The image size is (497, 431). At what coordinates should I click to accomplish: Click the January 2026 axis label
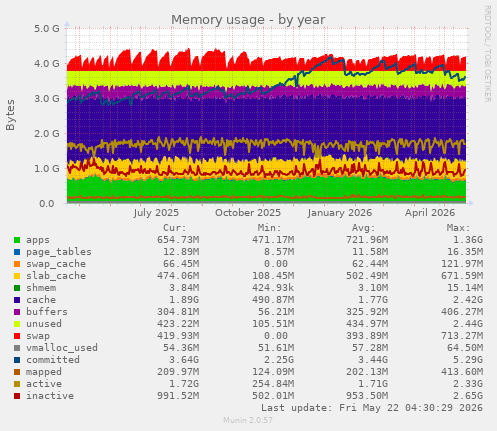pyautogui.click(x=340, y=213)
